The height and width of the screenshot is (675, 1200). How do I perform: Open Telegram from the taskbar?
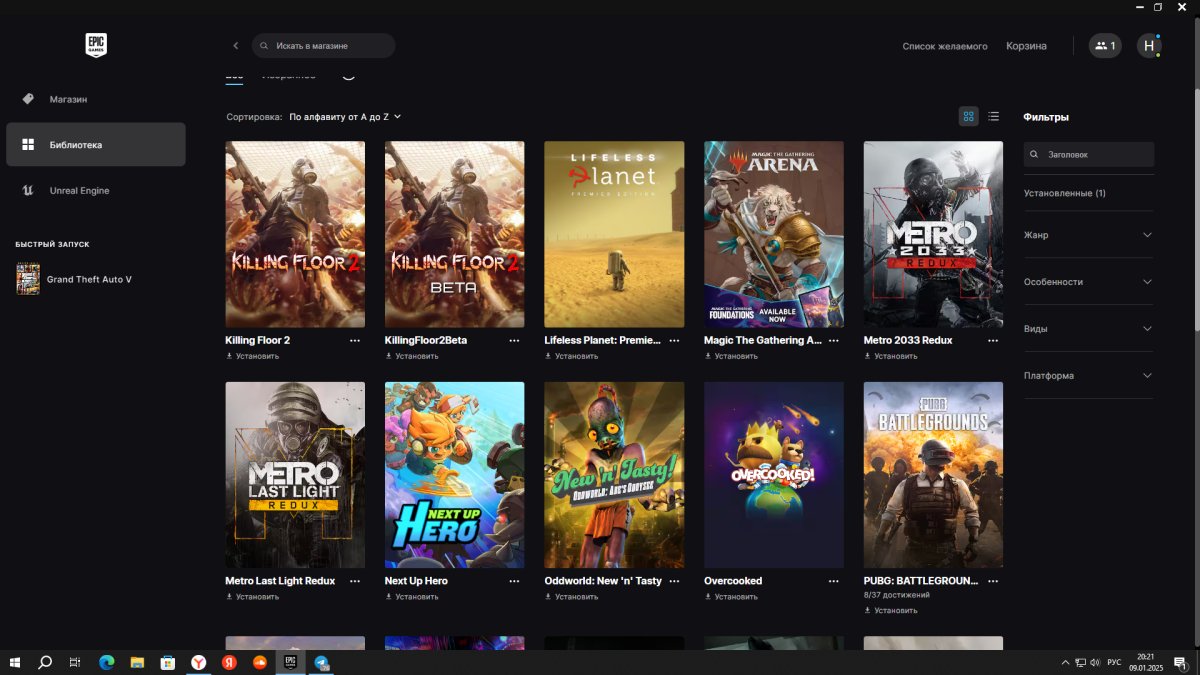click(x=322, y=662)
